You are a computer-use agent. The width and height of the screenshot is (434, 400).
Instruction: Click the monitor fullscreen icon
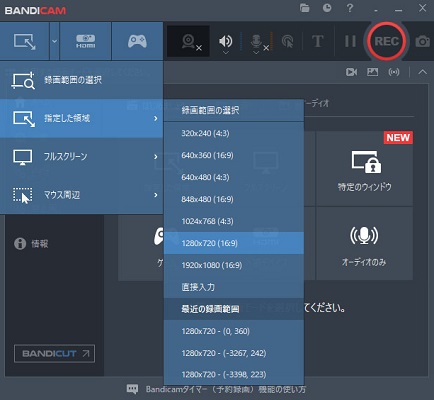click(x=23, y=157)
